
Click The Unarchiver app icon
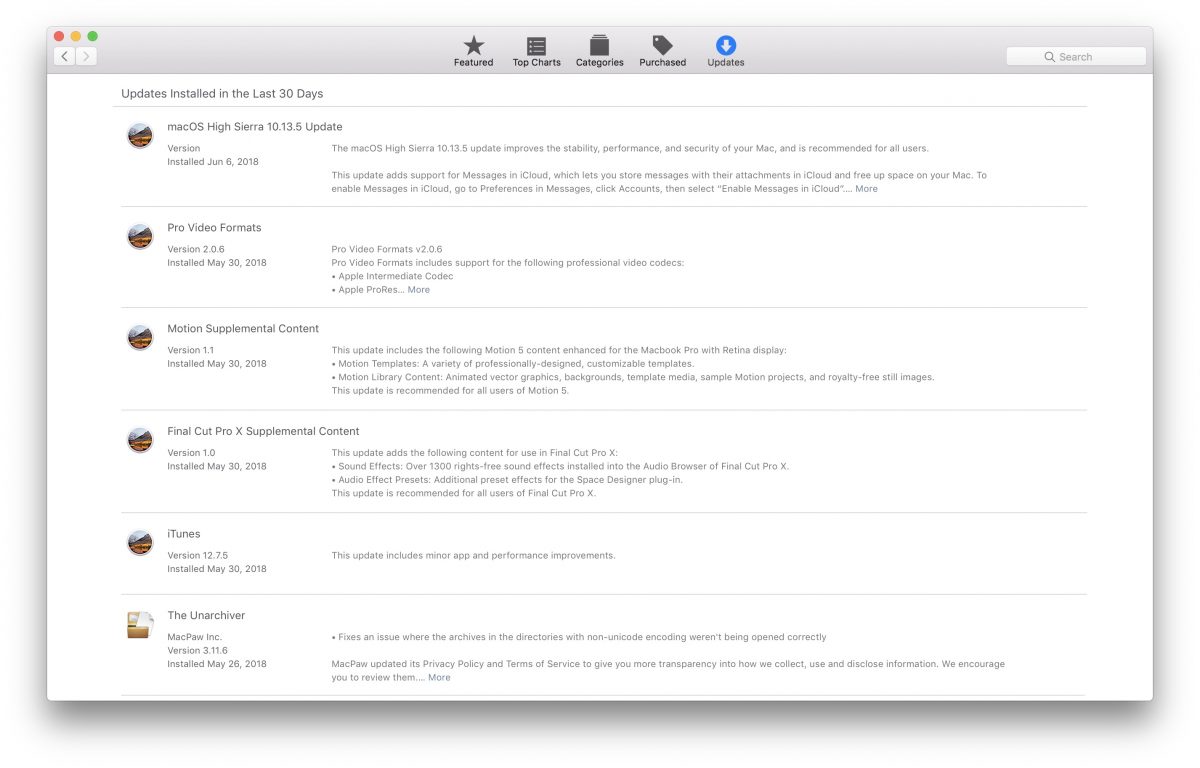(x=140, y=624)
